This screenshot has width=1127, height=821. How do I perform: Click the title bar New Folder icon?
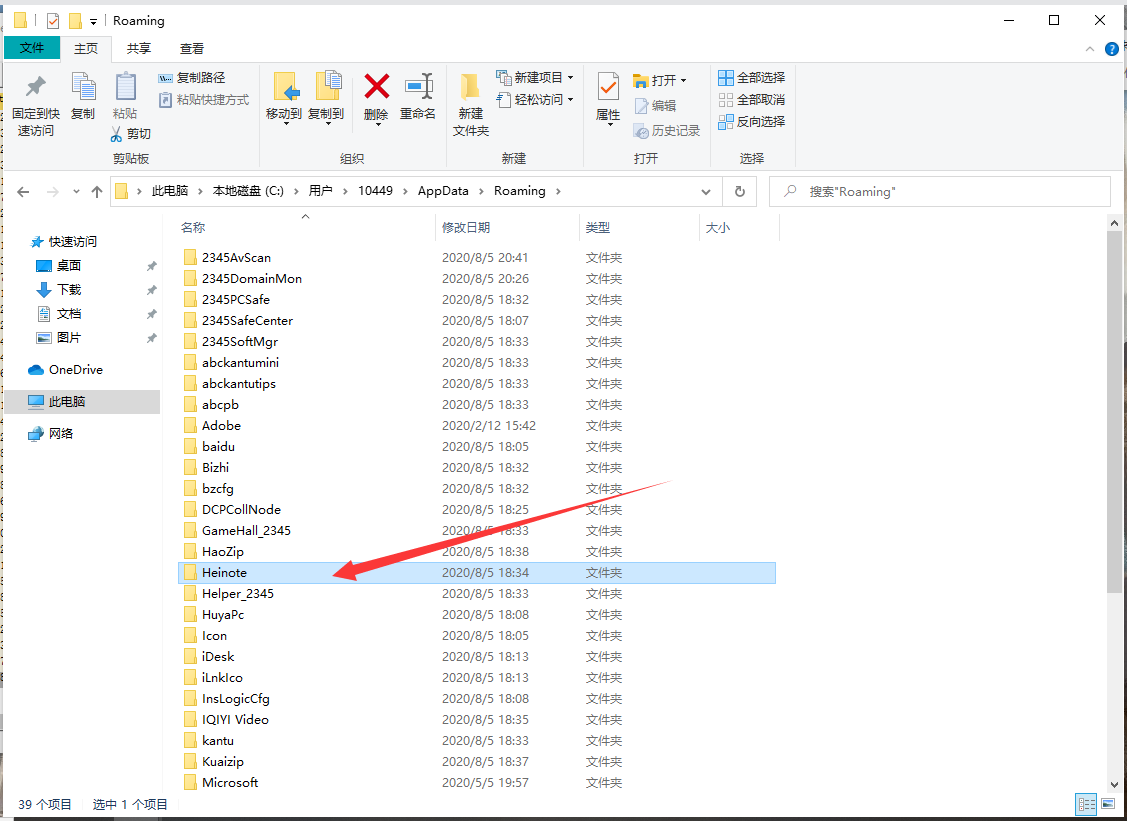click(75, 21)
